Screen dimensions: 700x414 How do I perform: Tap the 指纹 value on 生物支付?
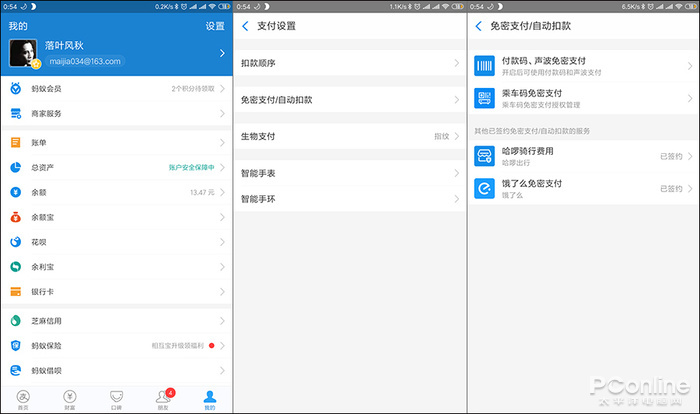442,136
